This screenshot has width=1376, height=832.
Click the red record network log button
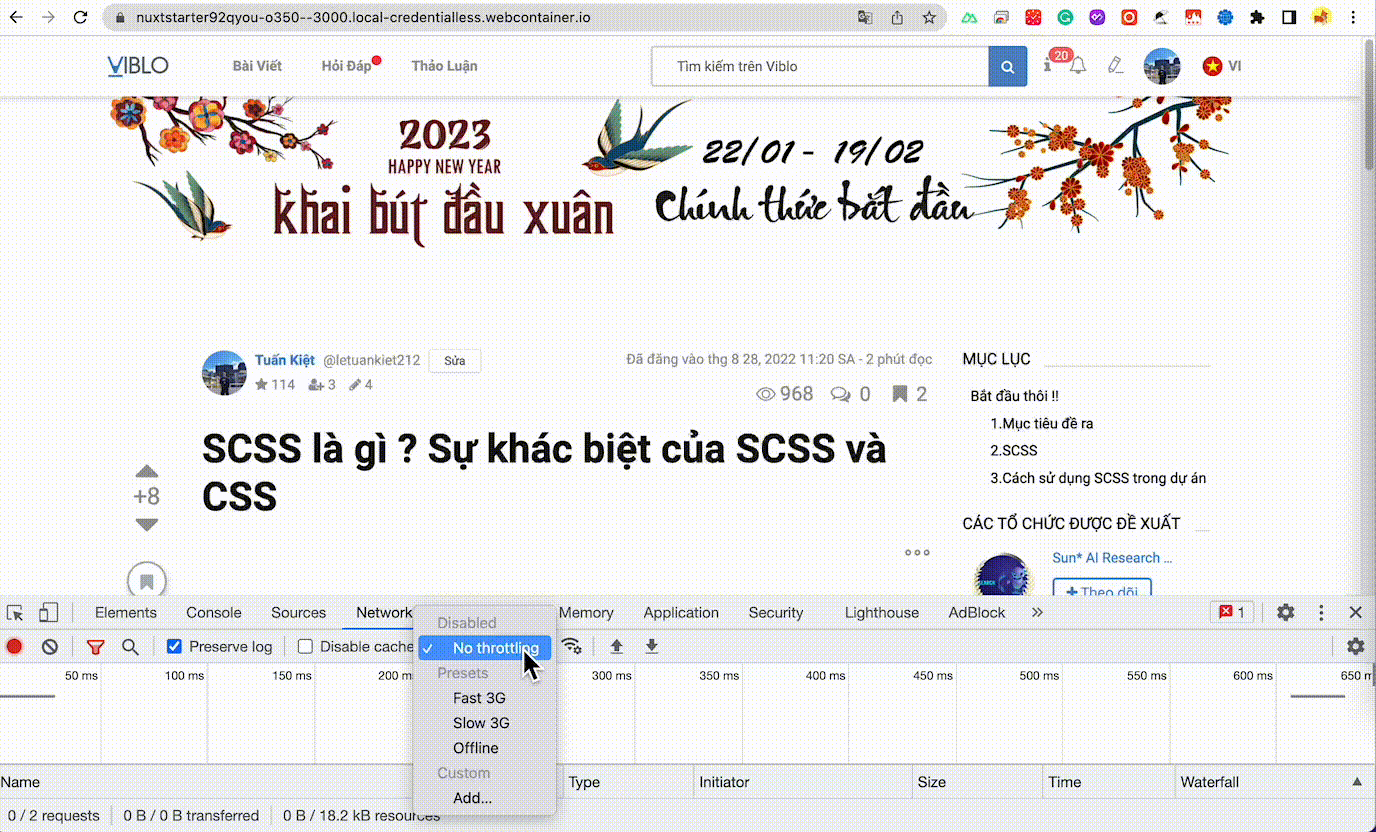(14, 647)
